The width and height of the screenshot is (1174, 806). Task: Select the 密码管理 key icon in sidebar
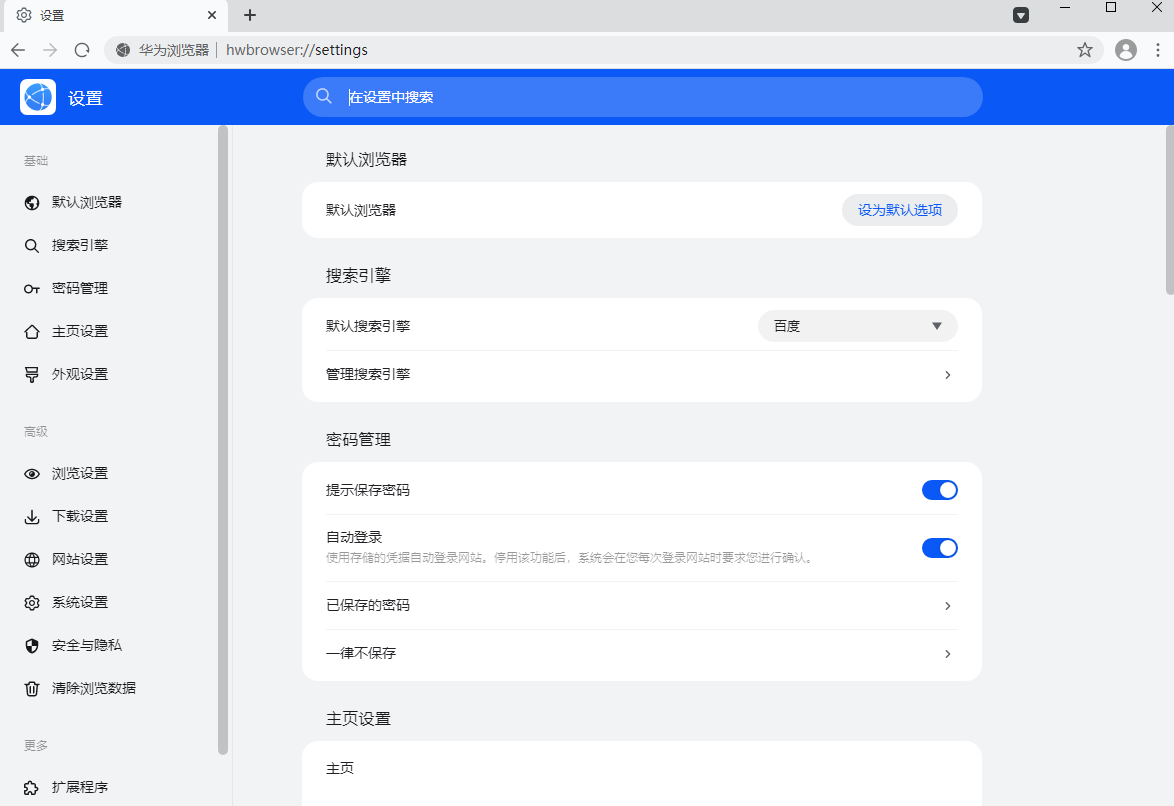tap(32, 288)
